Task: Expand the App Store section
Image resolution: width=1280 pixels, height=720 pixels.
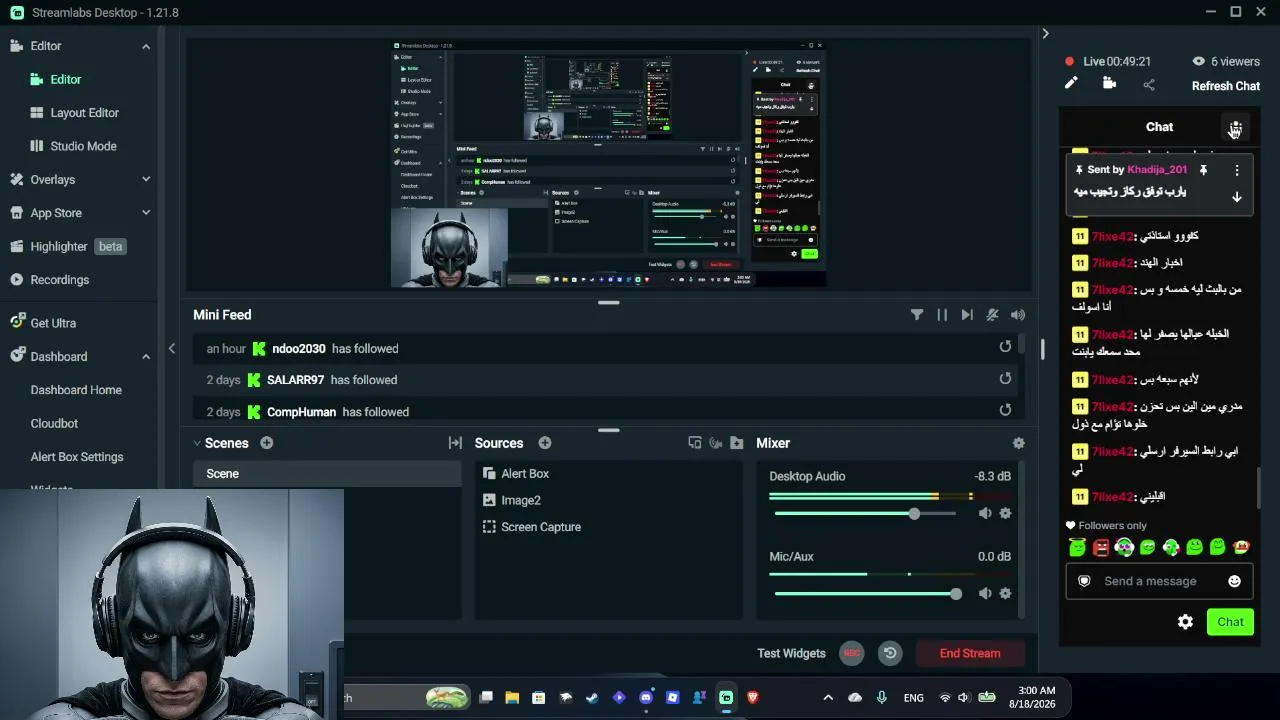Action: 146,213
